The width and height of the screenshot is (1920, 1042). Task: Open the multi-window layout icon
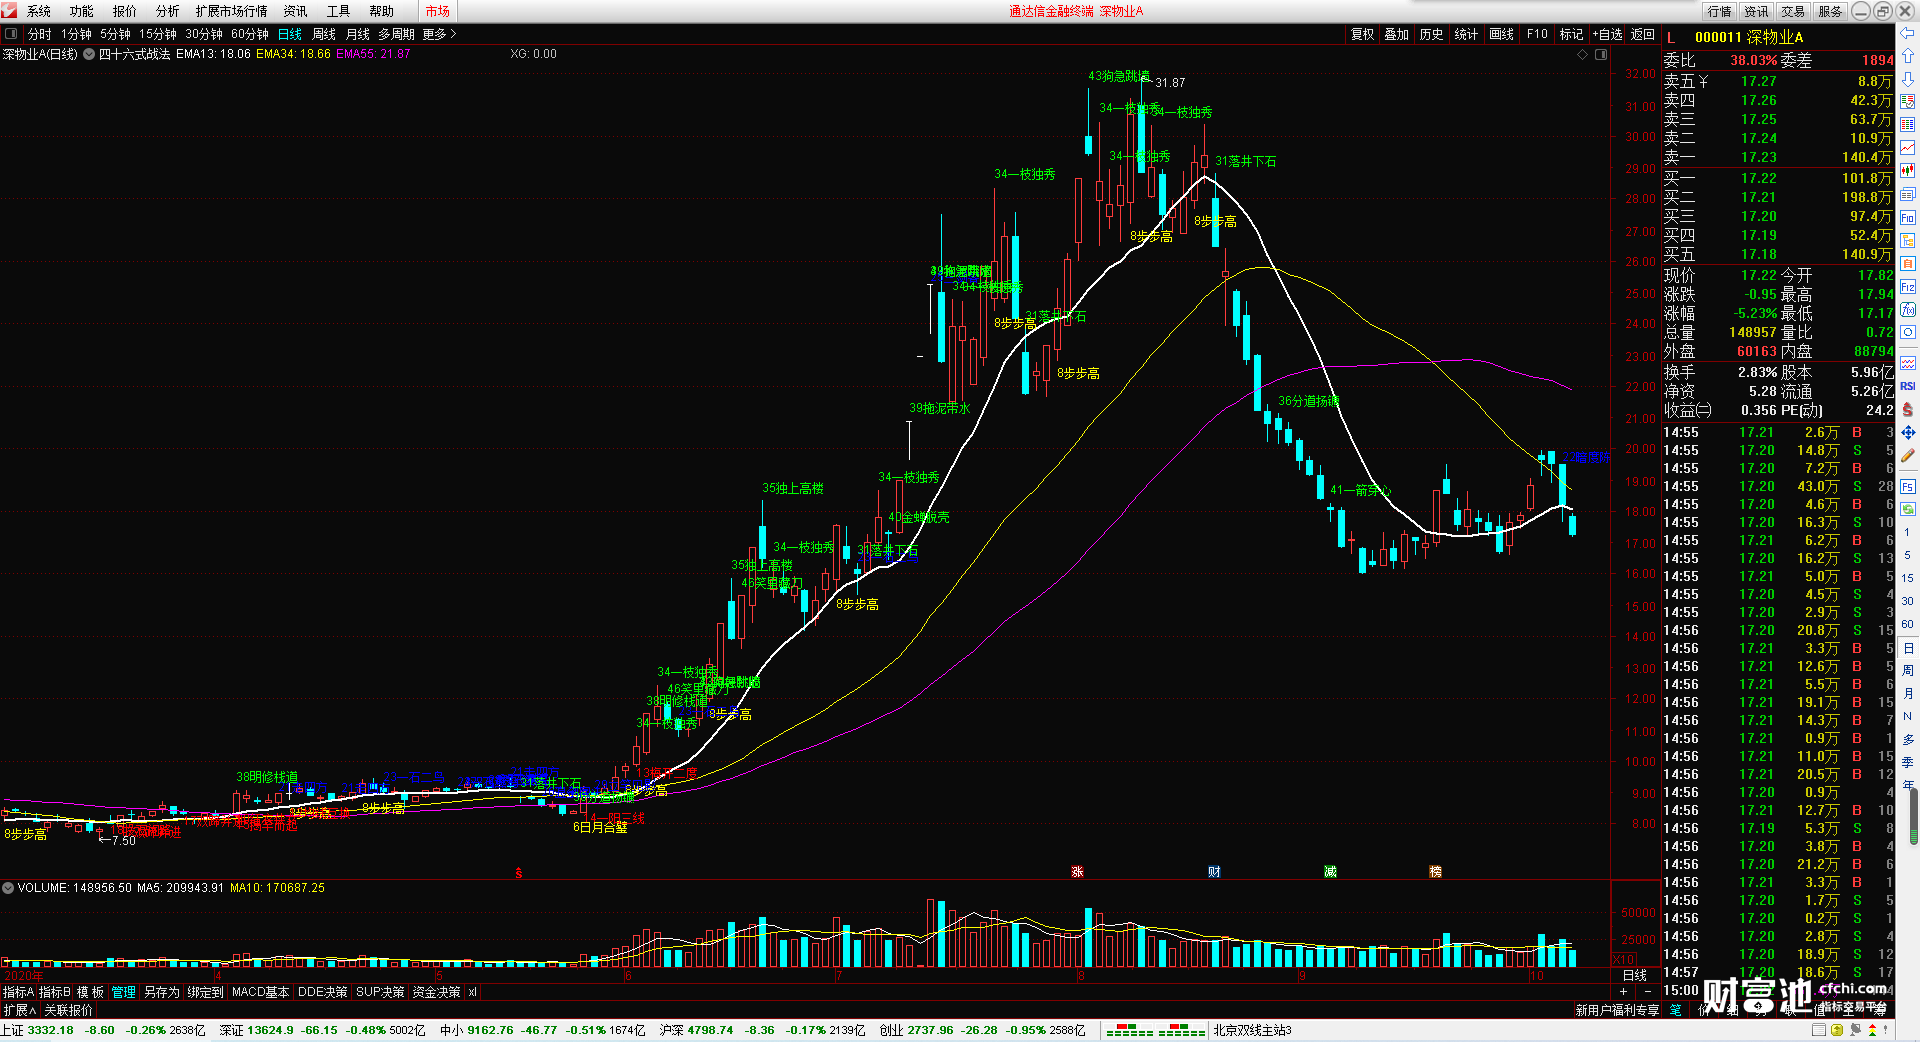pos(1908,194)
